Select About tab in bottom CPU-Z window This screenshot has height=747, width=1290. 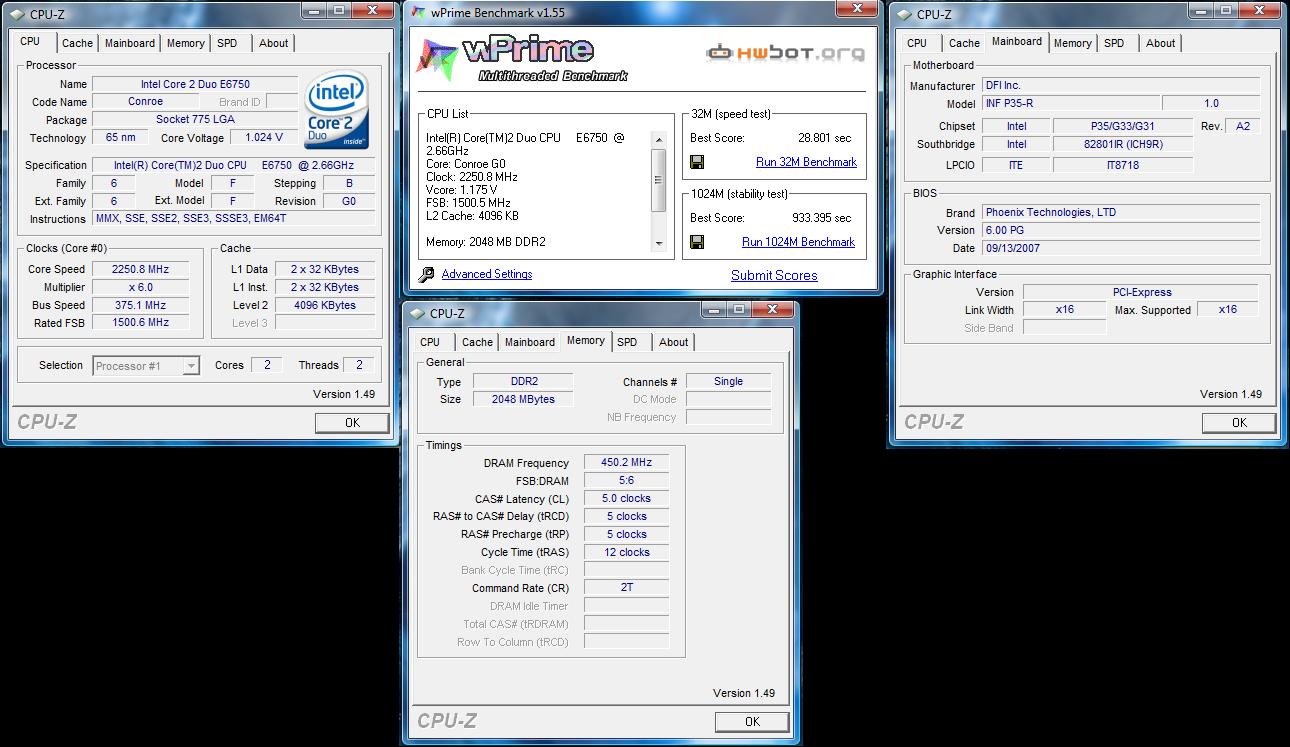[674, 342]
